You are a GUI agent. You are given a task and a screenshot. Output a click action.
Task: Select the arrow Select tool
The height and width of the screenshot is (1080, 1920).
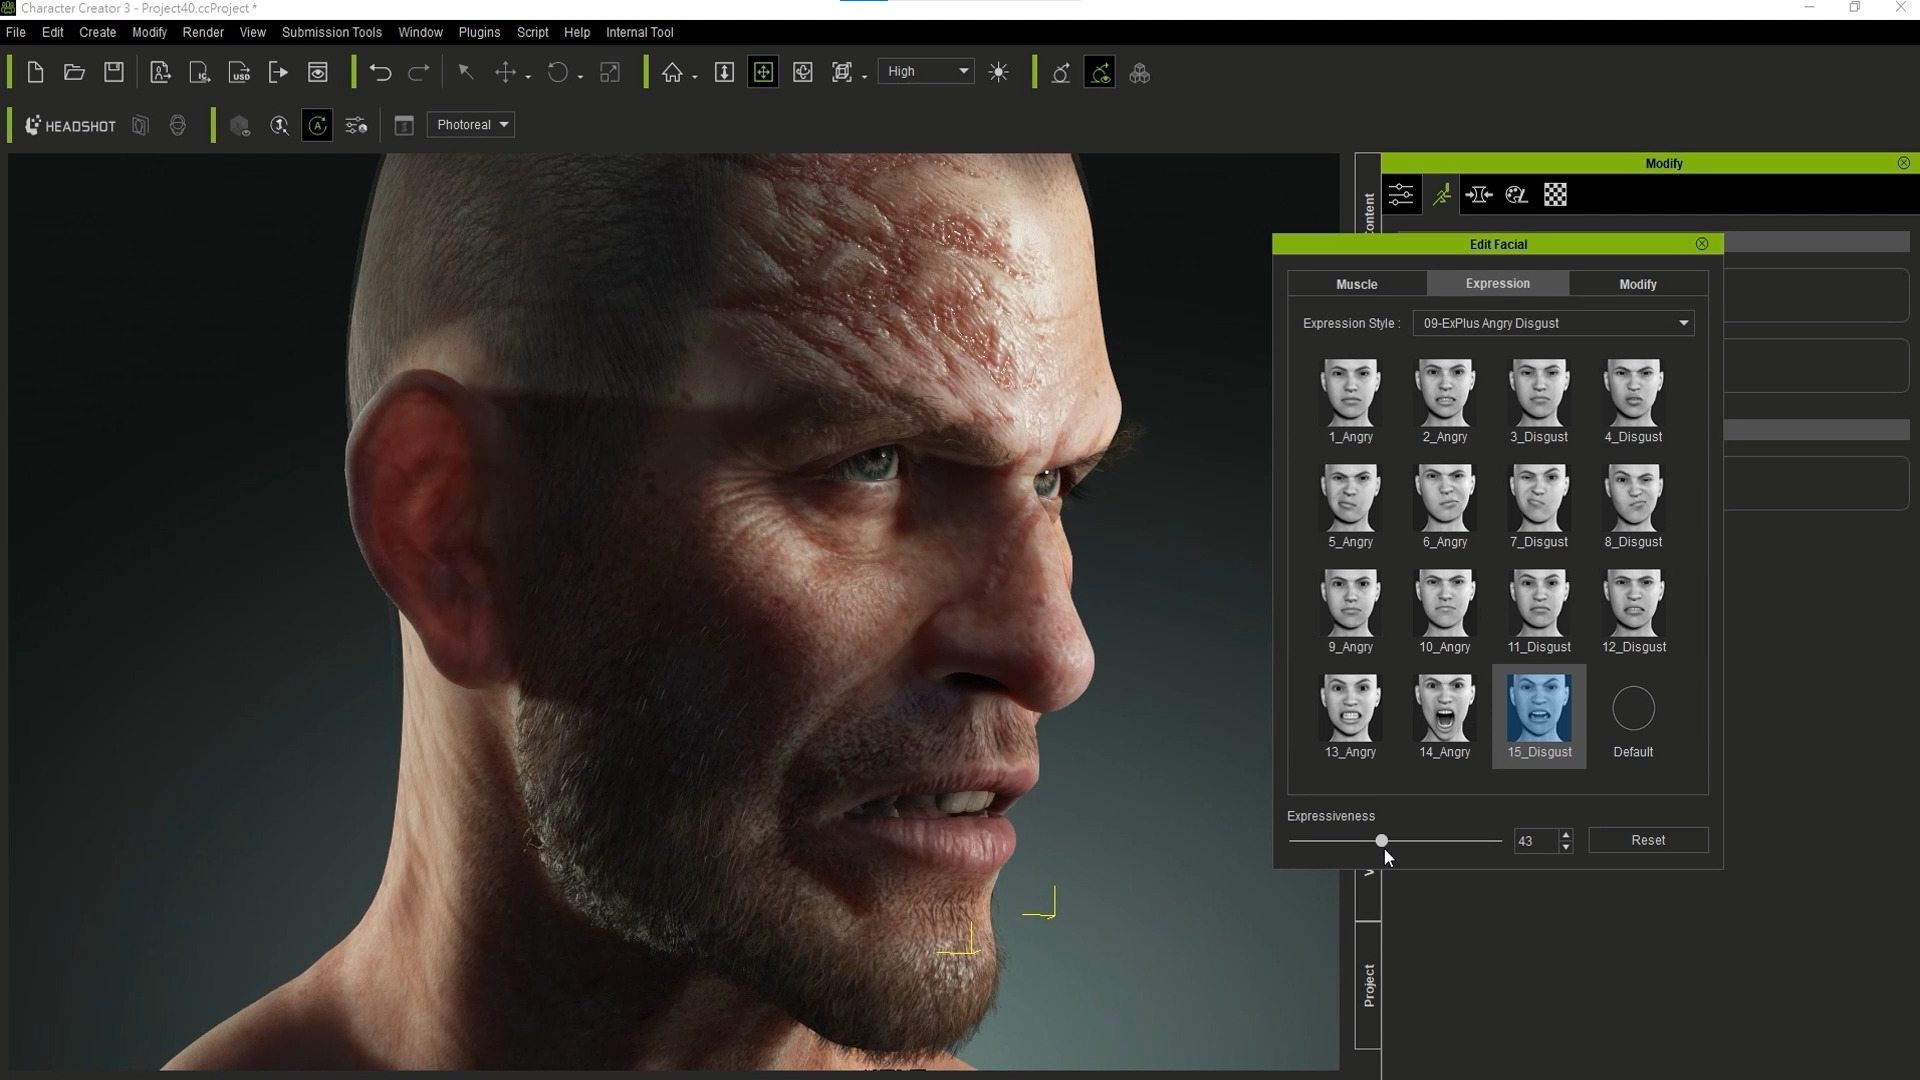coord(465,72)
